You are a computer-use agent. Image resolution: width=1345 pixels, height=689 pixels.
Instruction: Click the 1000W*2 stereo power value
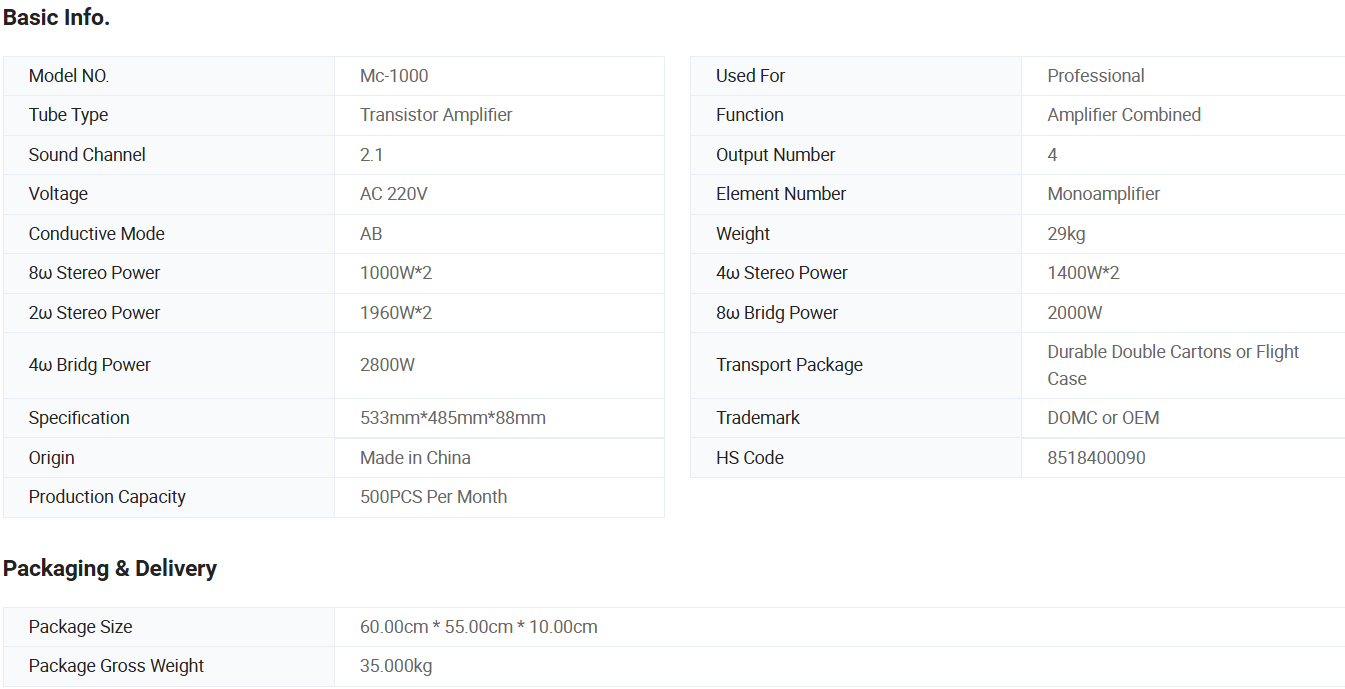point(396,273)
